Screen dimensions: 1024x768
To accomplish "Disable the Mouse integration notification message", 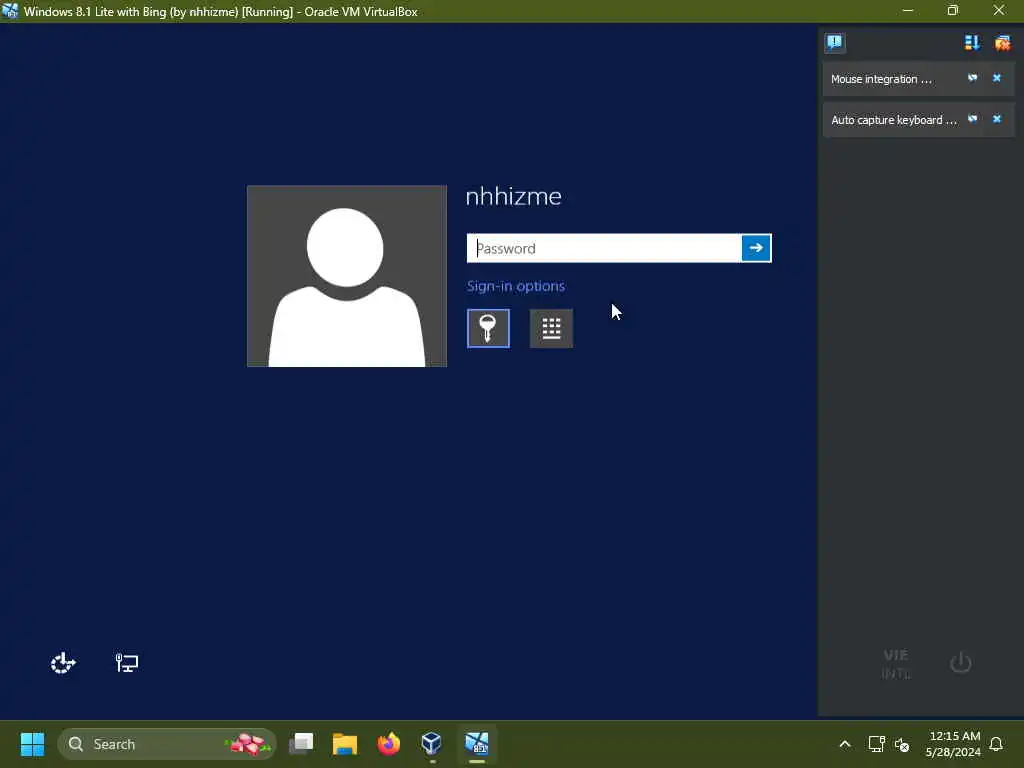I will [972, 78].
